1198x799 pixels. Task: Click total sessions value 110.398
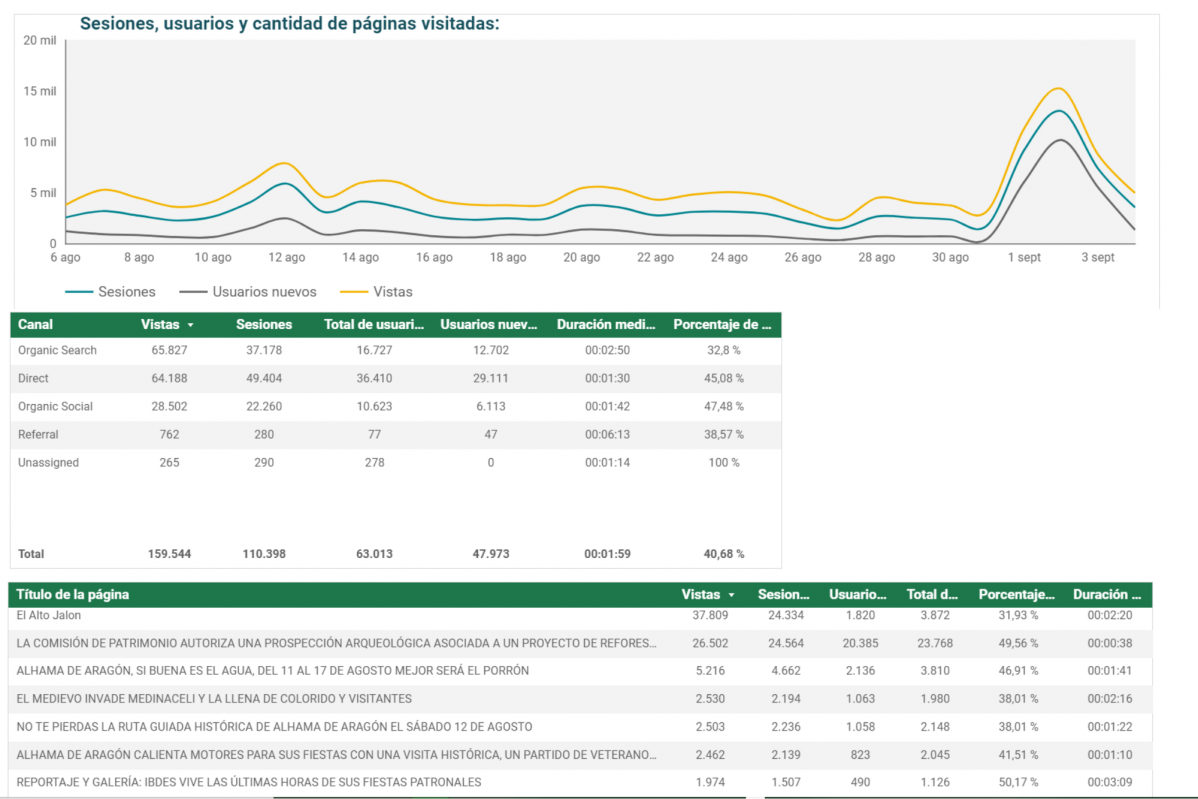tap(264, 554)
